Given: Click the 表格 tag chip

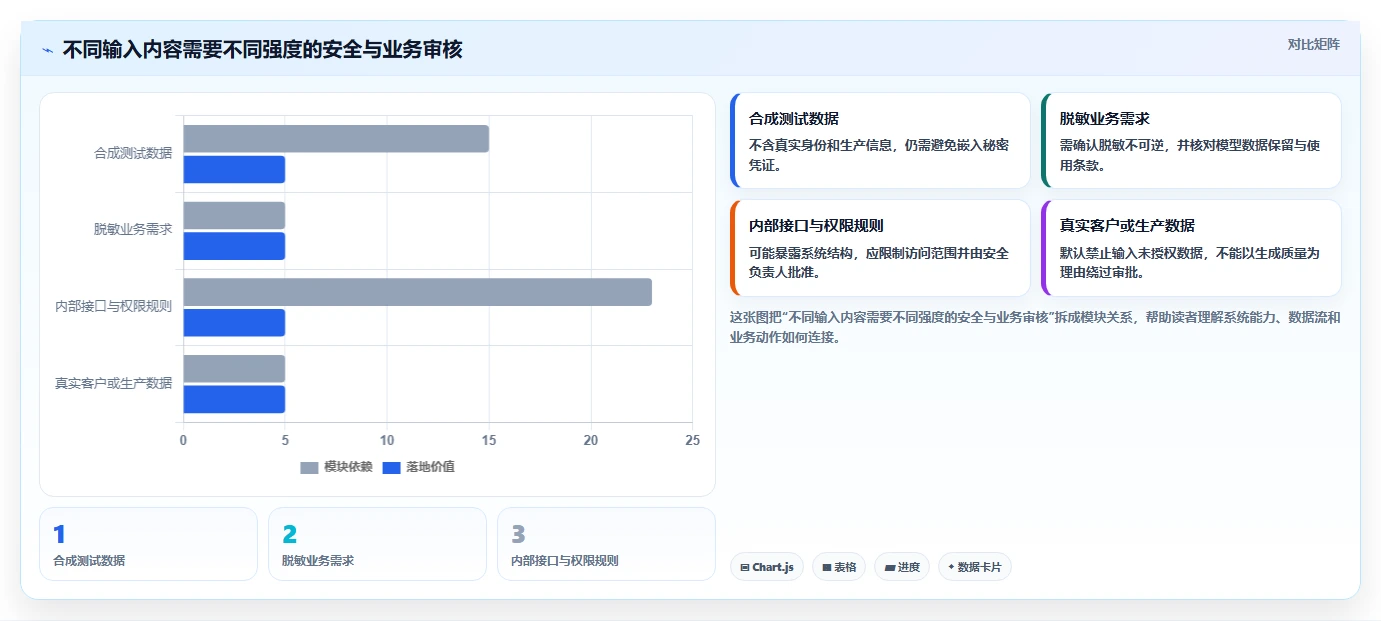Looking at the screenshot, I should pyautogui.click(x=839, y=567).
